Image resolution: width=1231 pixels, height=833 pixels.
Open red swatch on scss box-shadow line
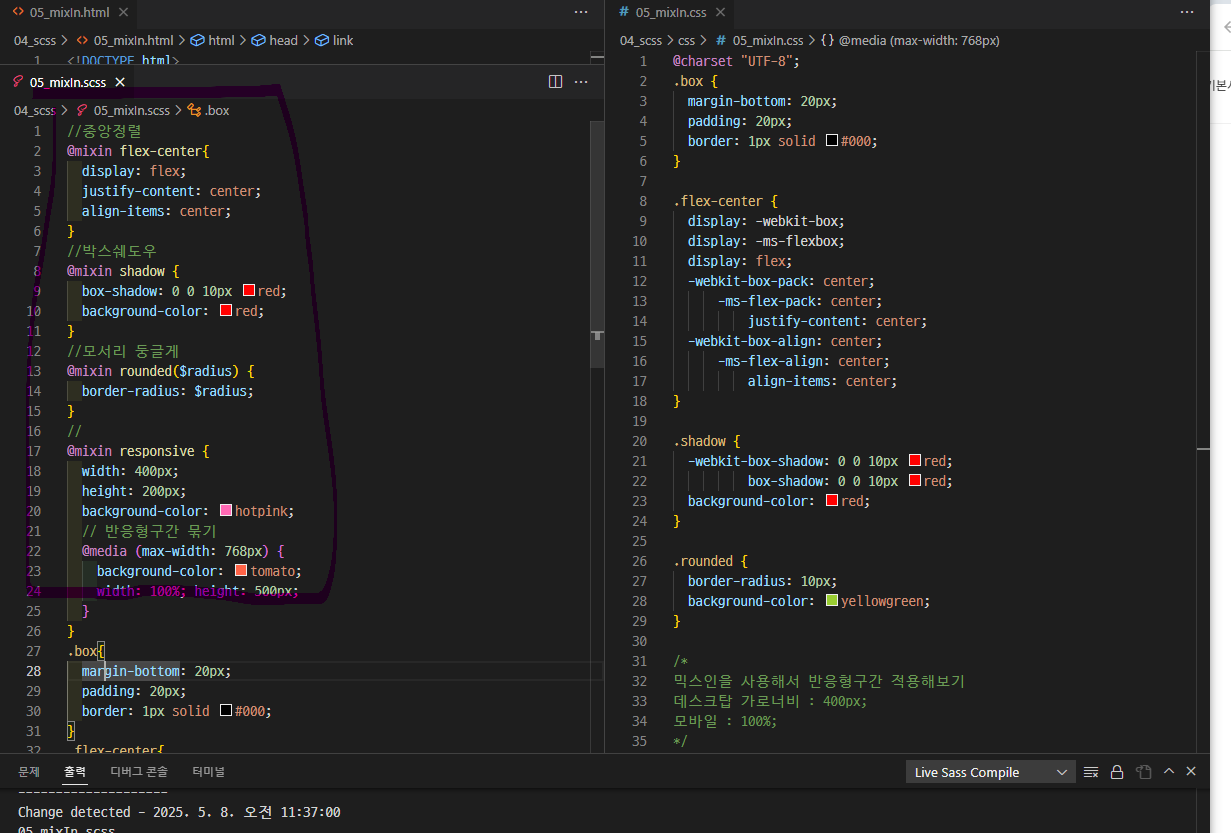coord(249,291)
